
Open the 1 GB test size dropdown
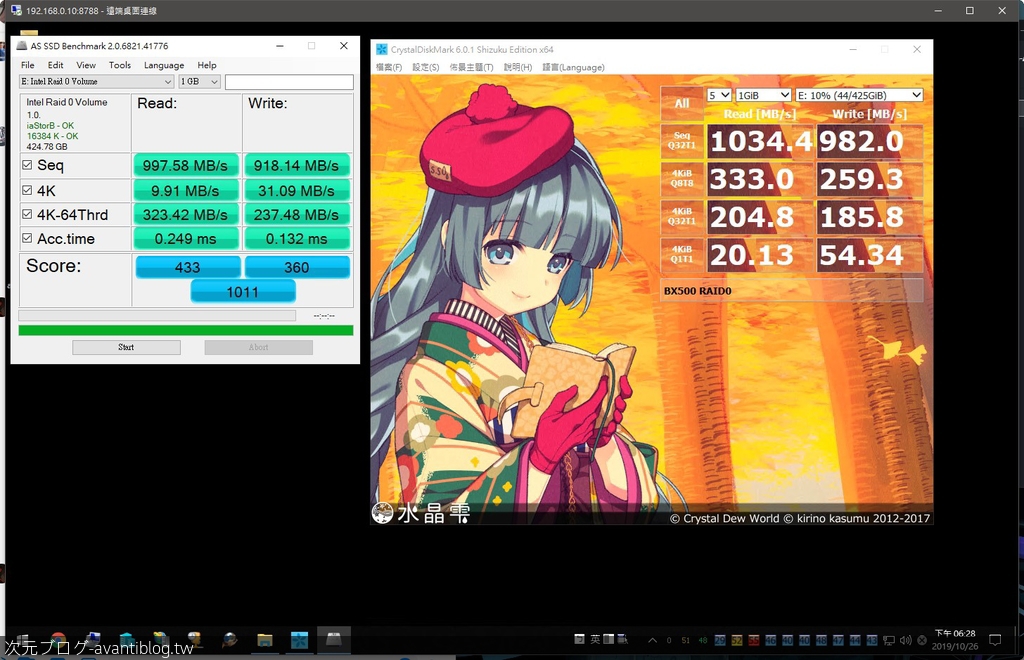[x=199, y=82]
